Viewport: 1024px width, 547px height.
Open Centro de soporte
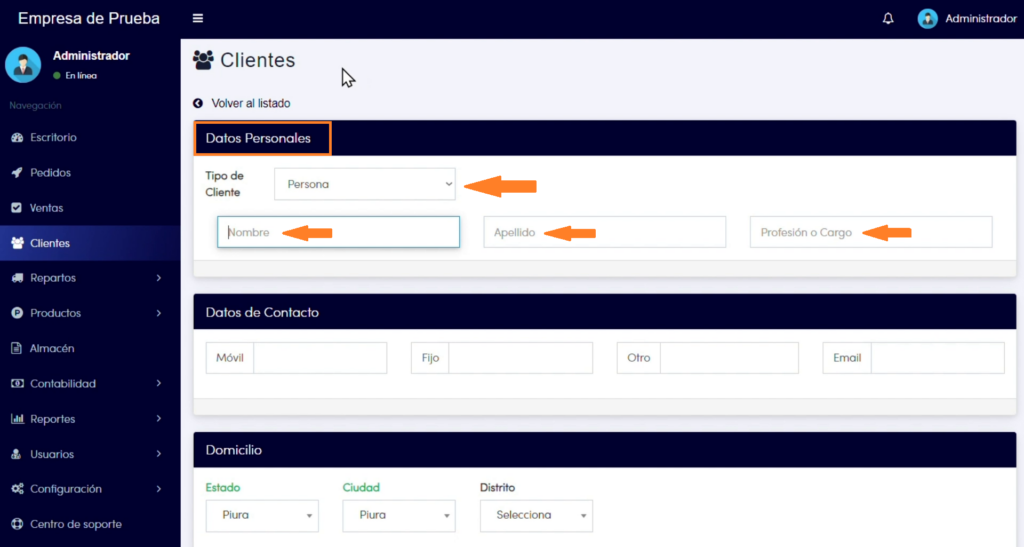(x=90, y=524)
